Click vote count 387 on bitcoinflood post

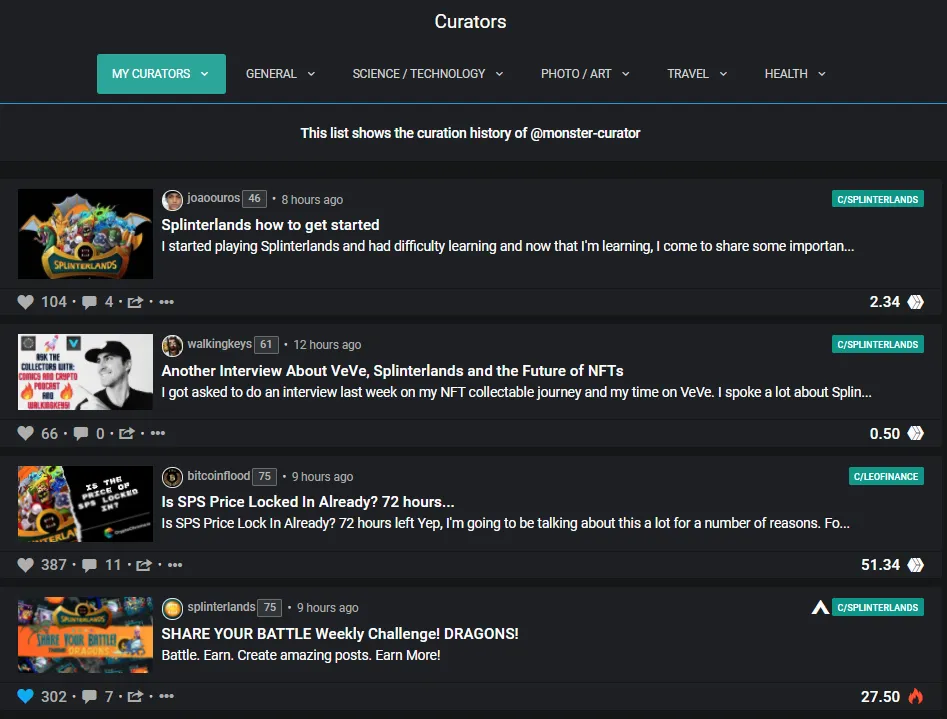point(54,565)
